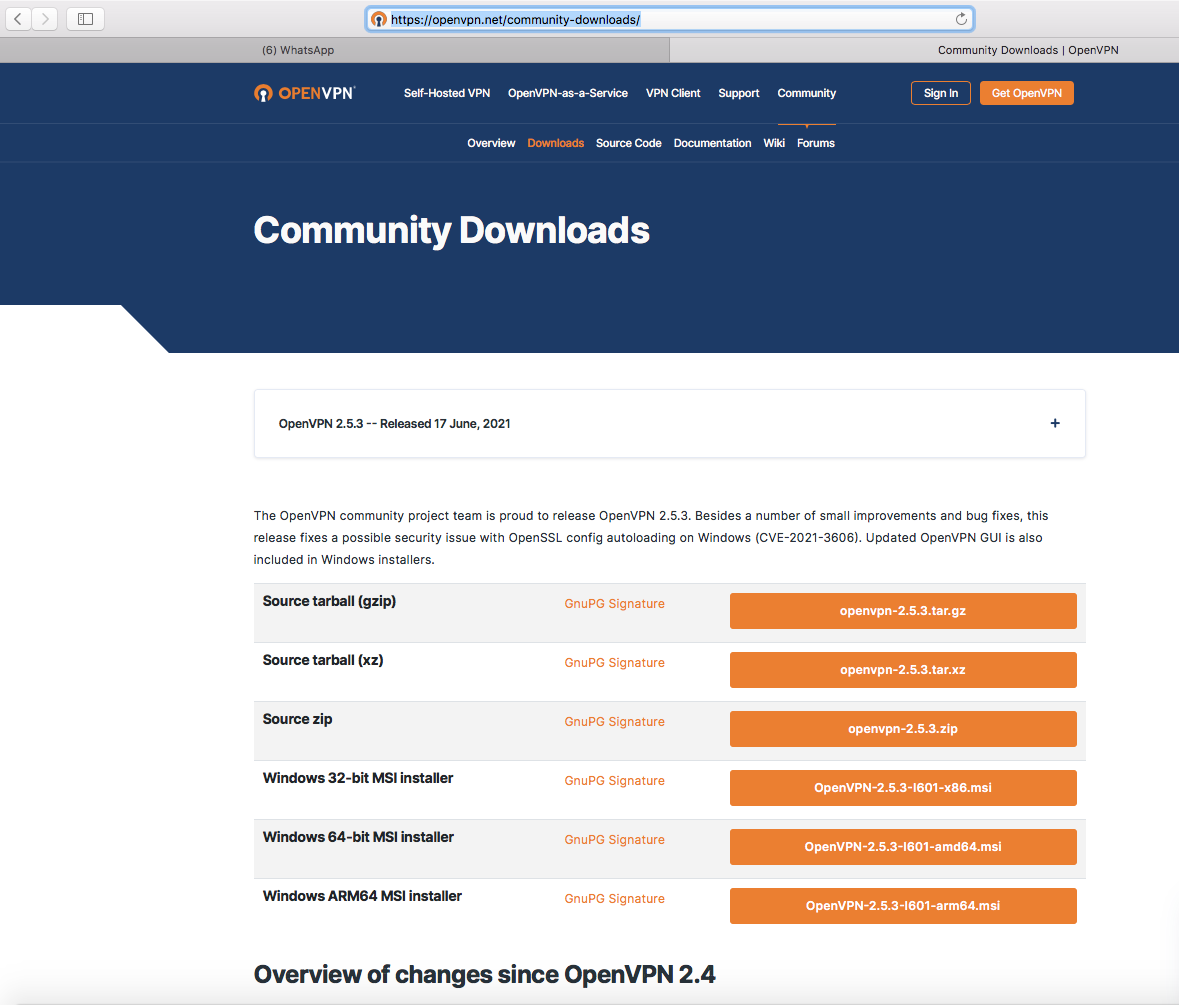The width and height of the screenshot is (1179, 1005).
Task: Click the OpenVPN logo in header
Action: (304, 93)
